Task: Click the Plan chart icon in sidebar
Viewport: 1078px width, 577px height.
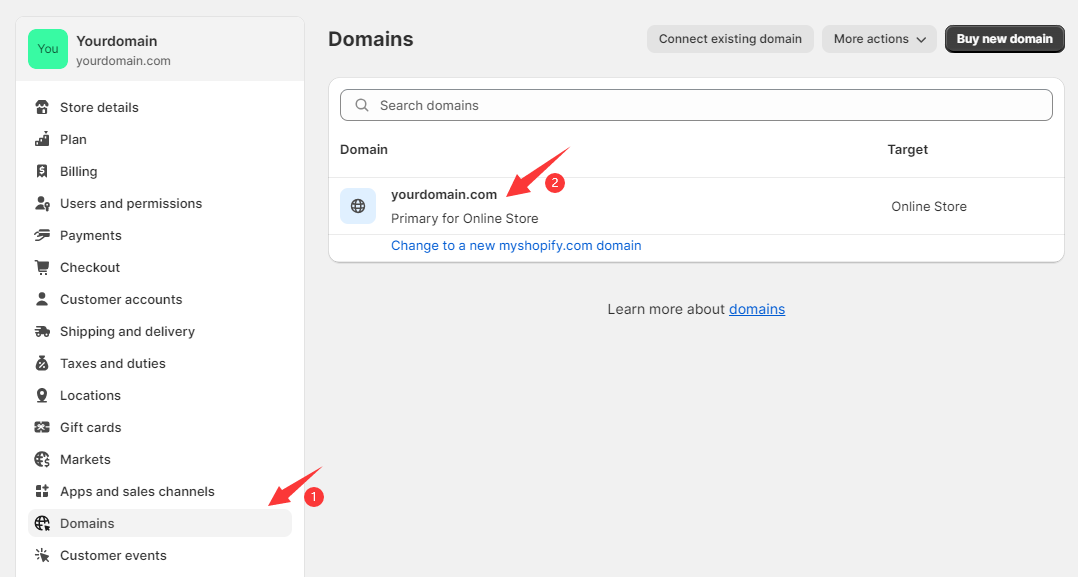Action: coord(42,139)
